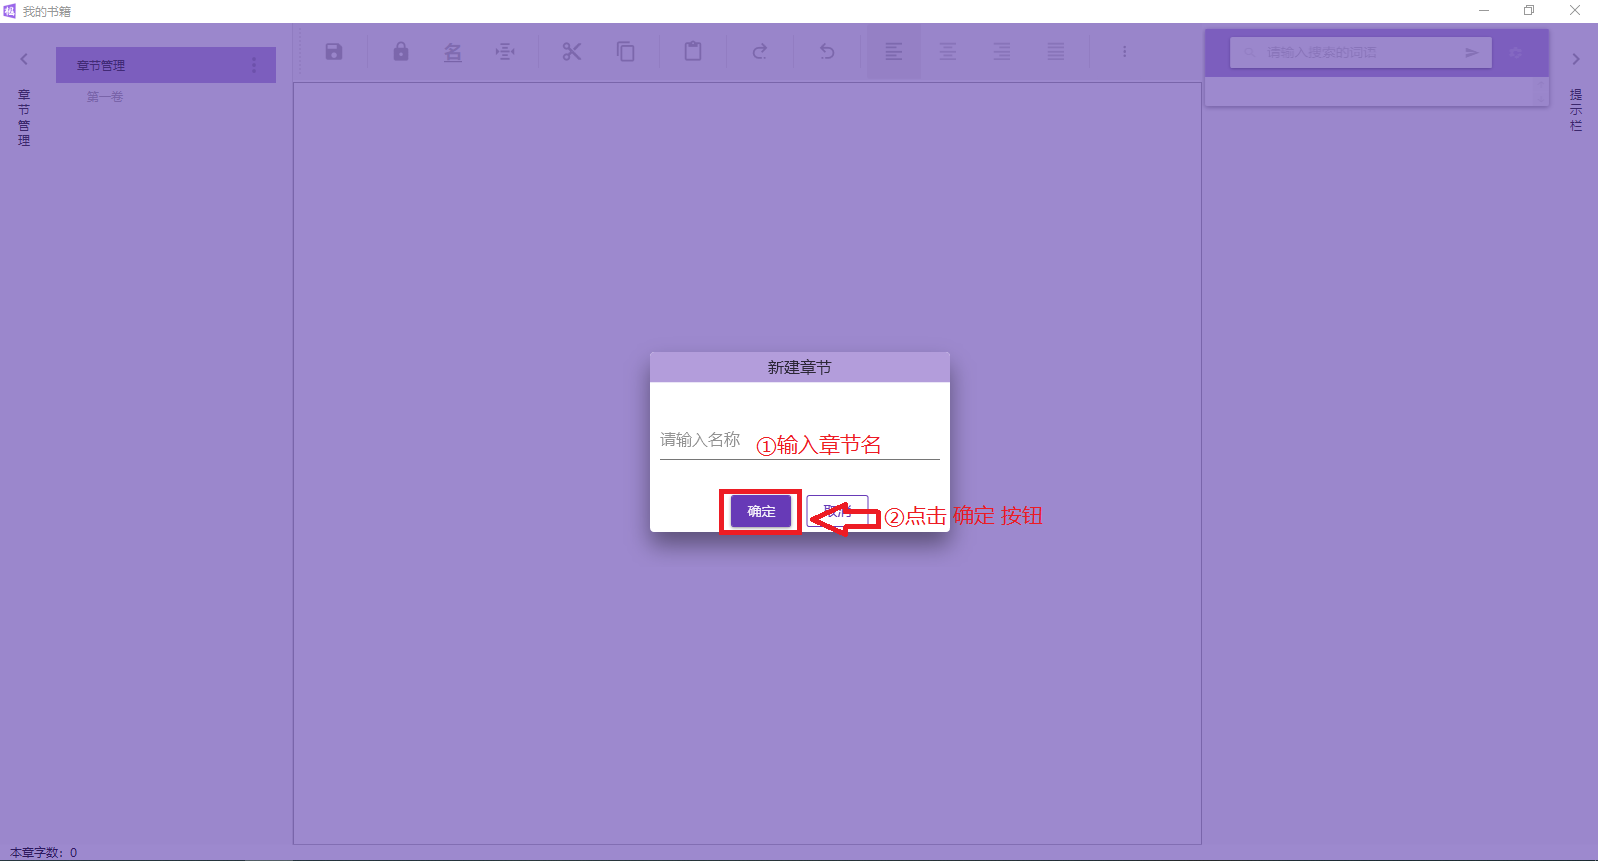Click the undo arrow icon
Viewport: 1598px width, 861px height.
pyautogui.click(x=827, y=52)
